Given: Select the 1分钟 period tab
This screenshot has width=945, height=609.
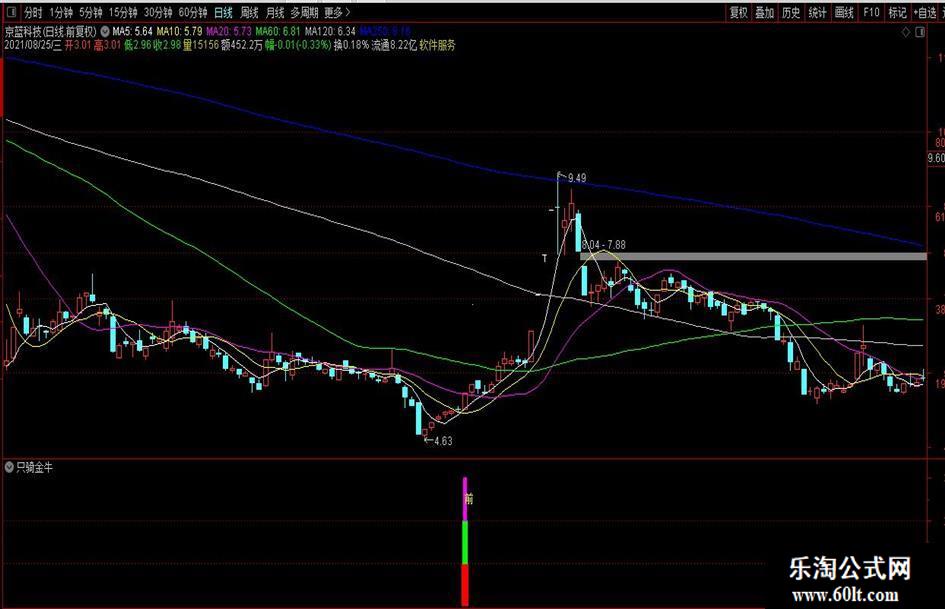Looking at the screenshot, I should [61, 12].
